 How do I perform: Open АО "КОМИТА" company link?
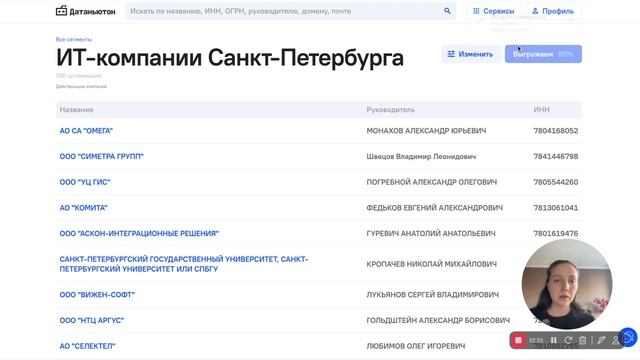click(x=83, y=208)
